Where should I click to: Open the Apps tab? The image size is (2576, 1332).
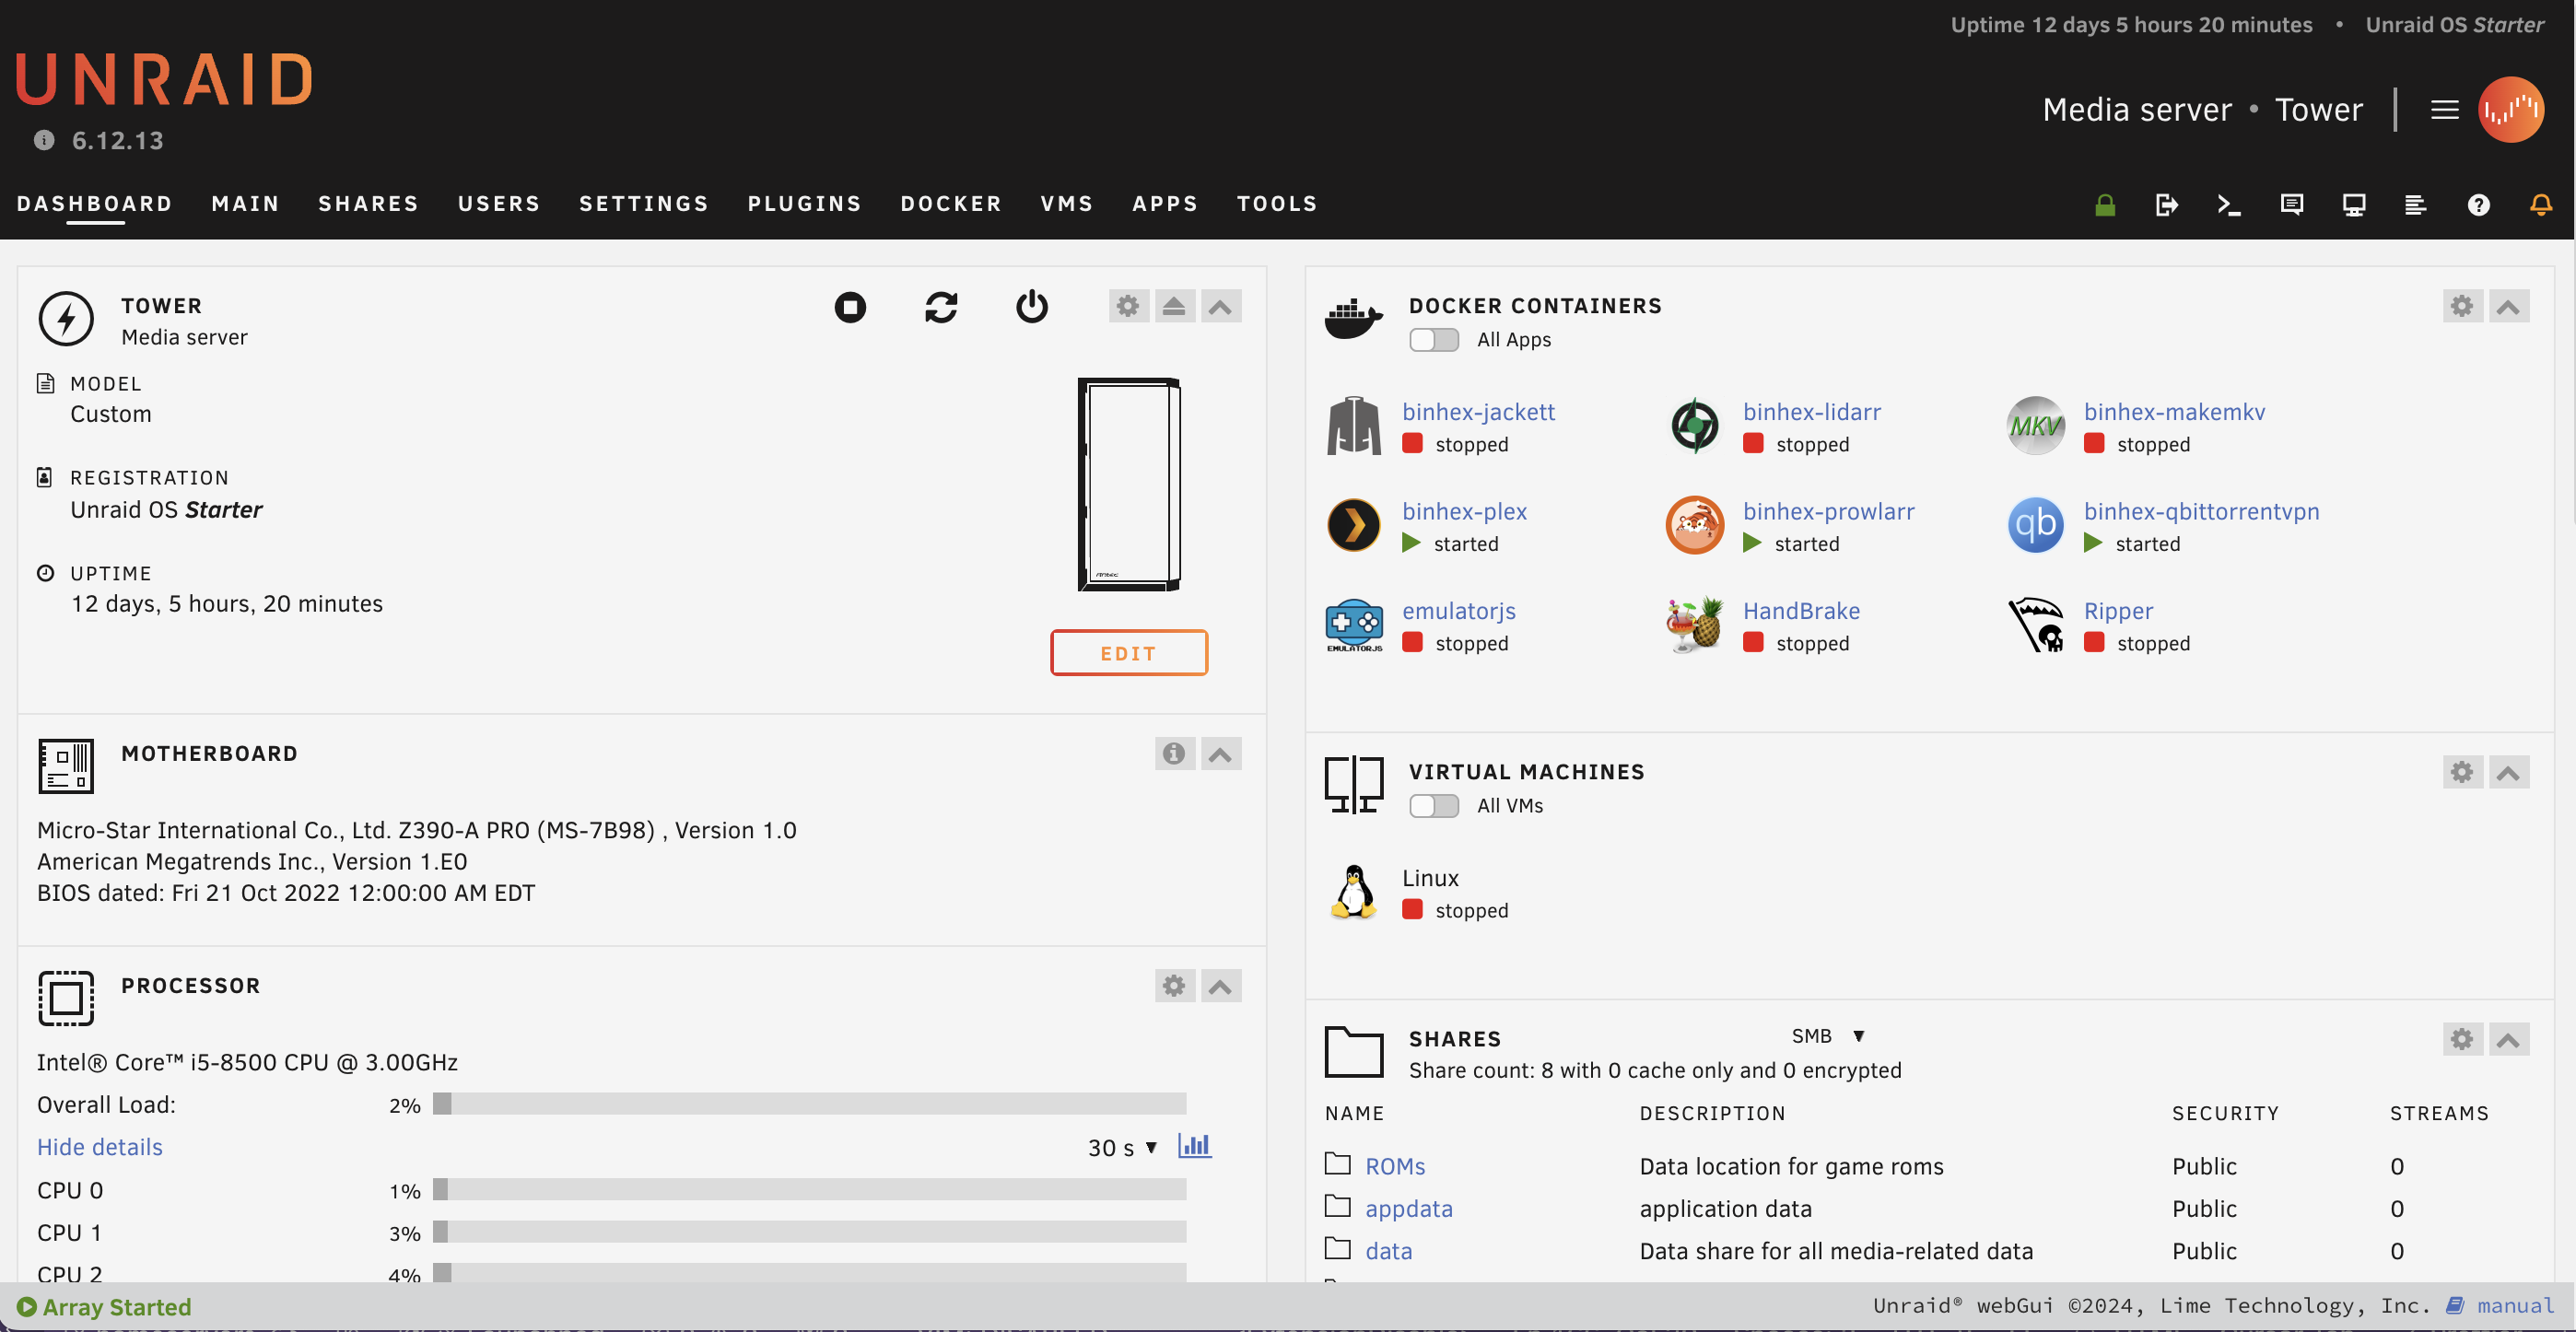coord(1165,204)
